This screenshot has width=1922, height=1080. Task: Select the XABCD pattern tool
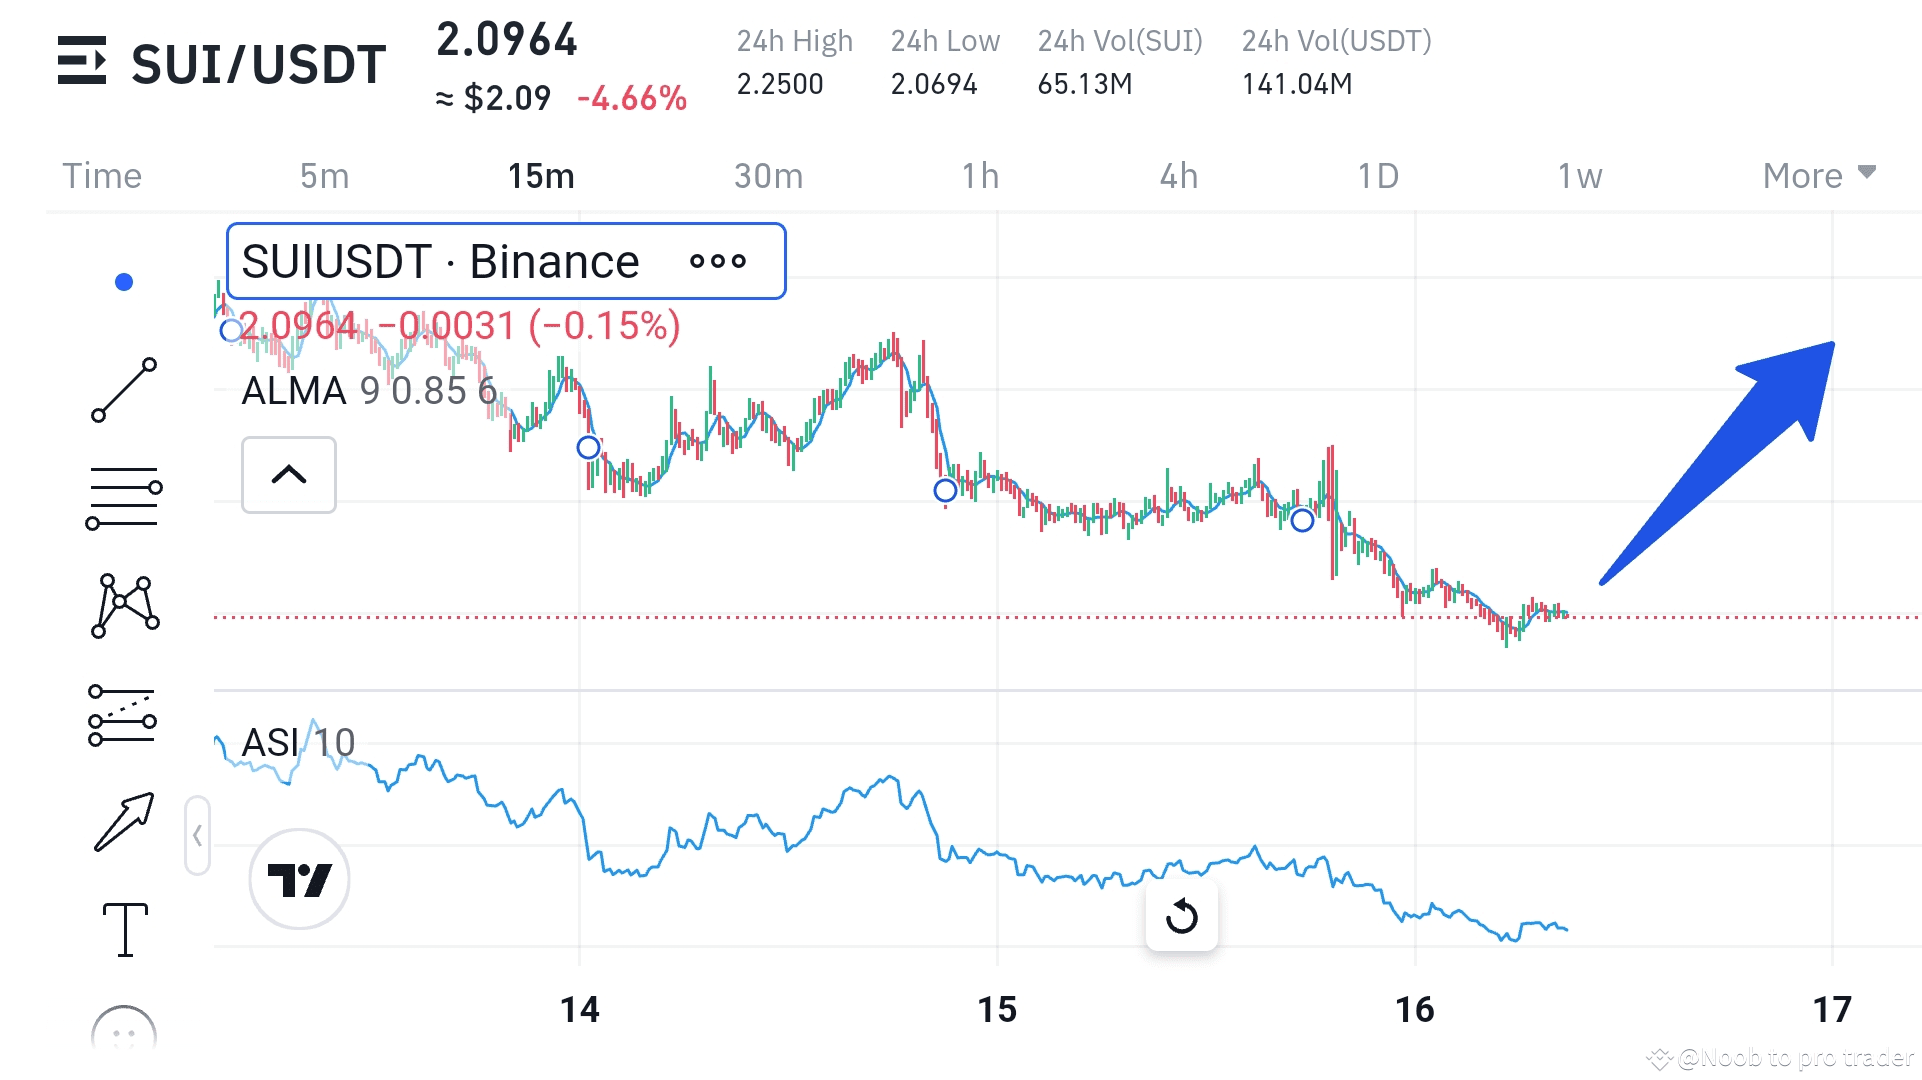(124, 605)
